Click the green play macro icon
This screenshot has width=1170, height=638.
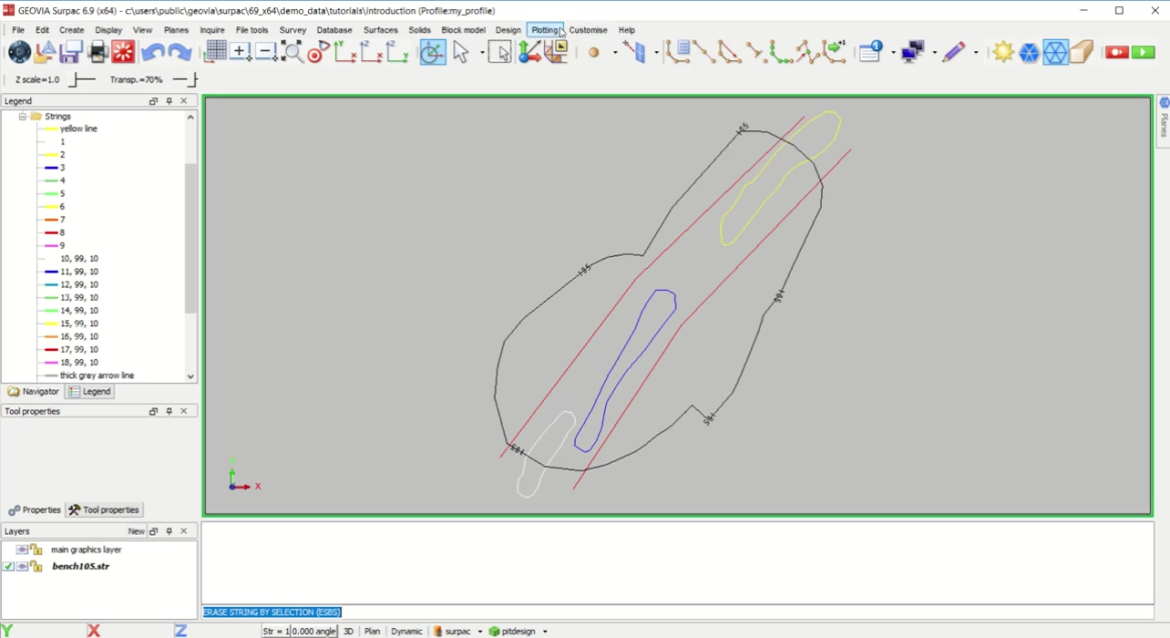[x=1143, y=52]
